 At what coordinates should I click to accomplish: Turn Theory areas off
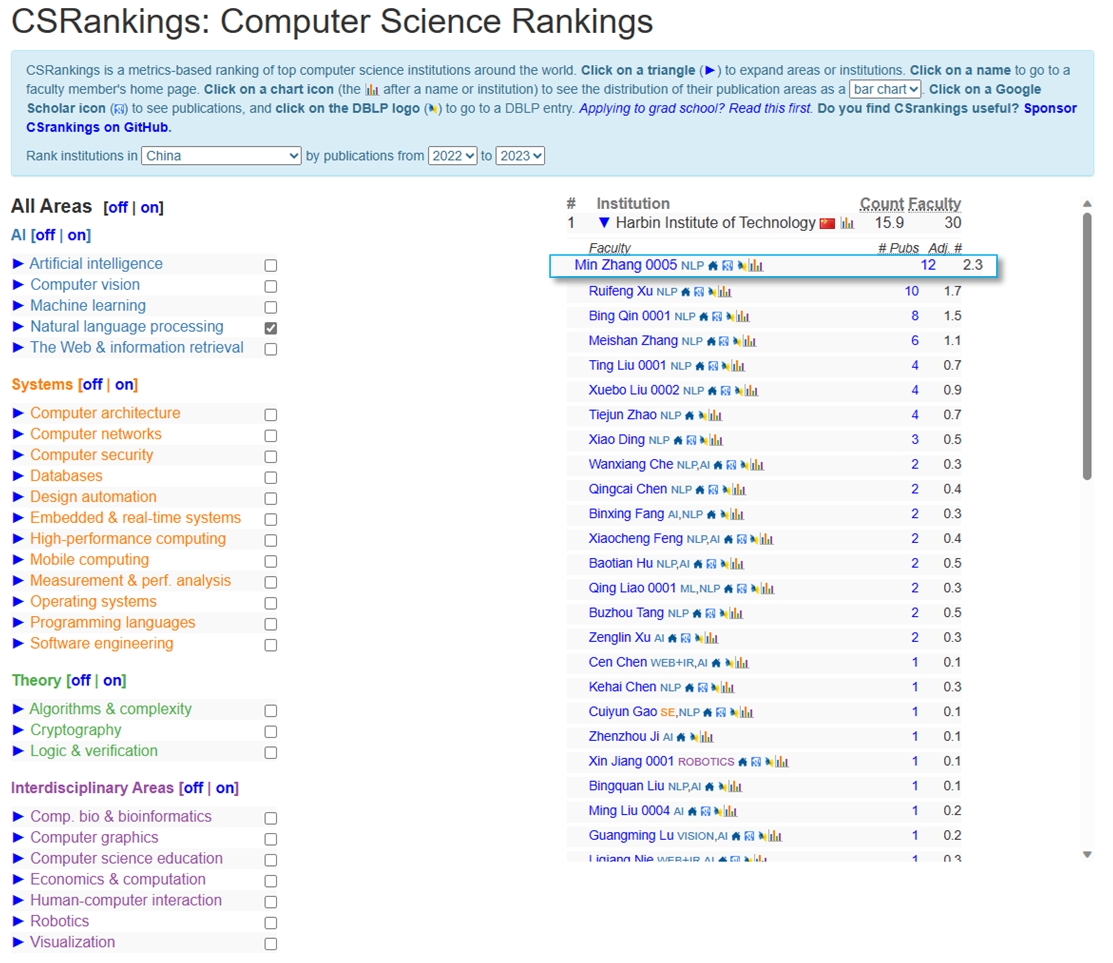point(81,681)
